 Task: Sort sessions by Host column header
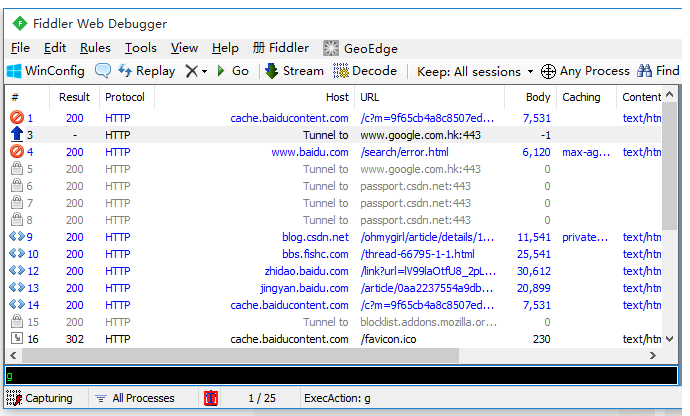coord(255,97)
